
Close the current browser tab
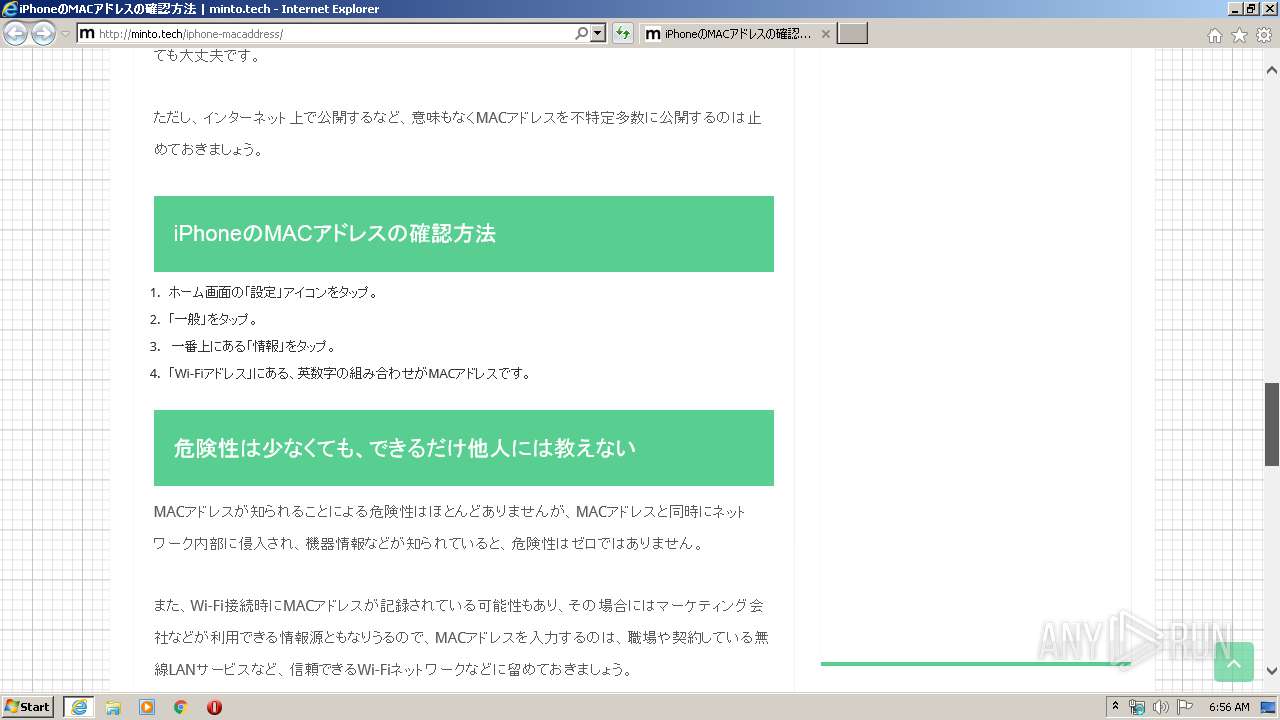coord(825,34)
